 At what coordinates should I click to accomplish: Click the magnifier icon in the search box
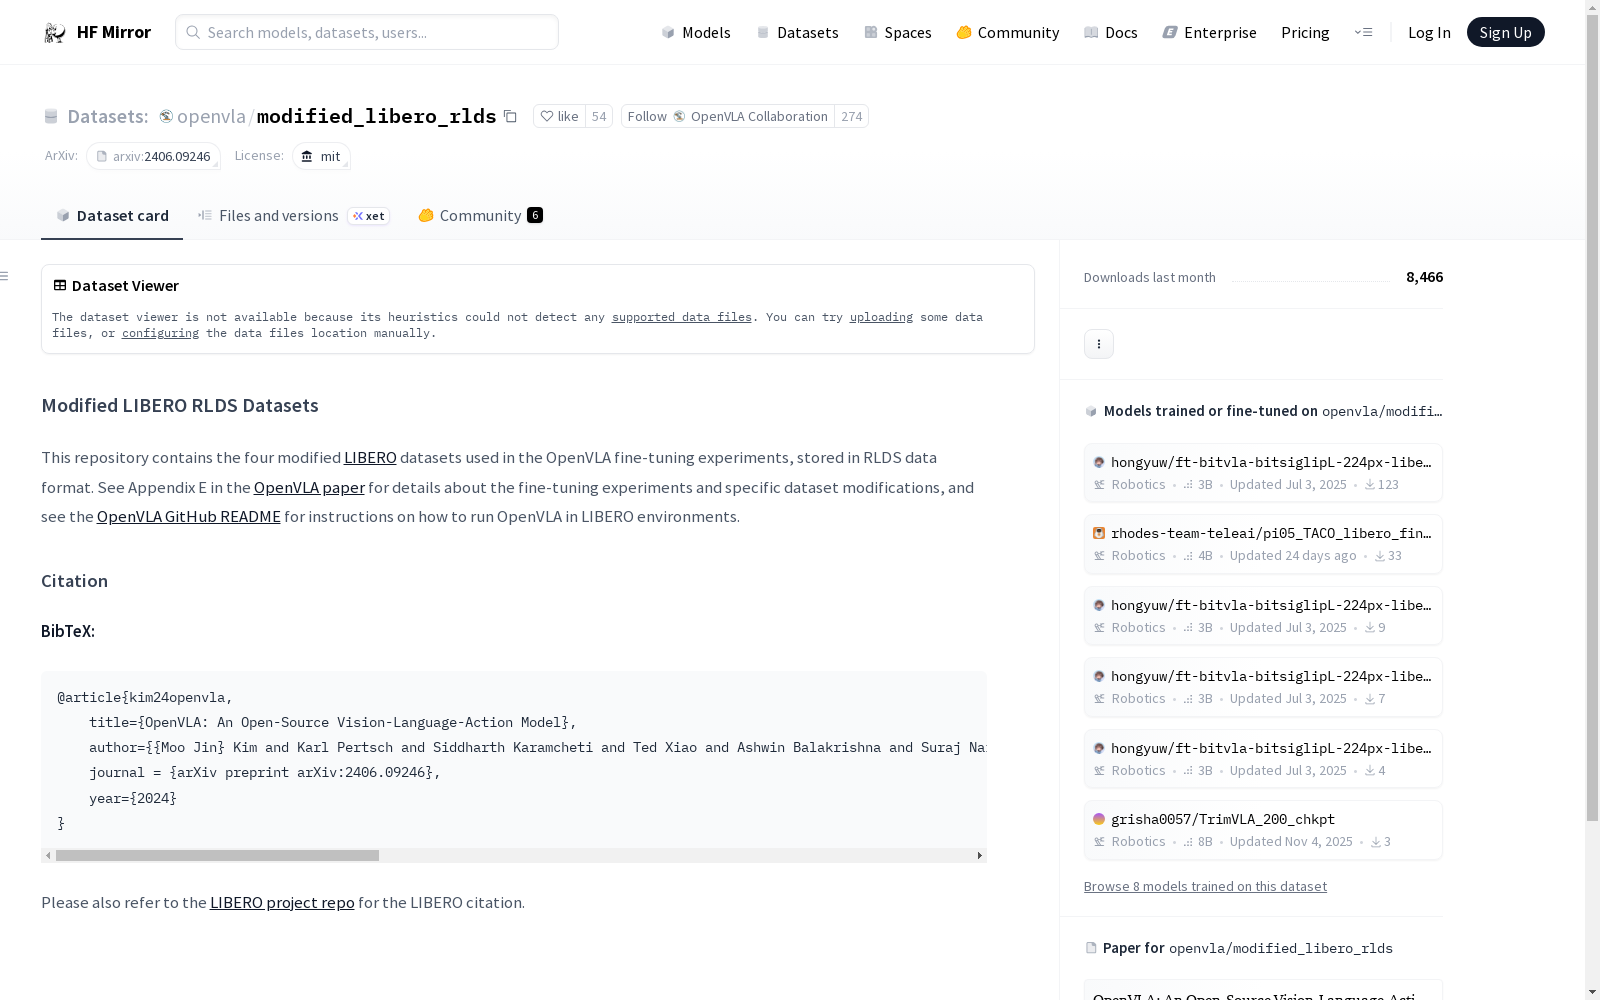[x=193, y=32]
